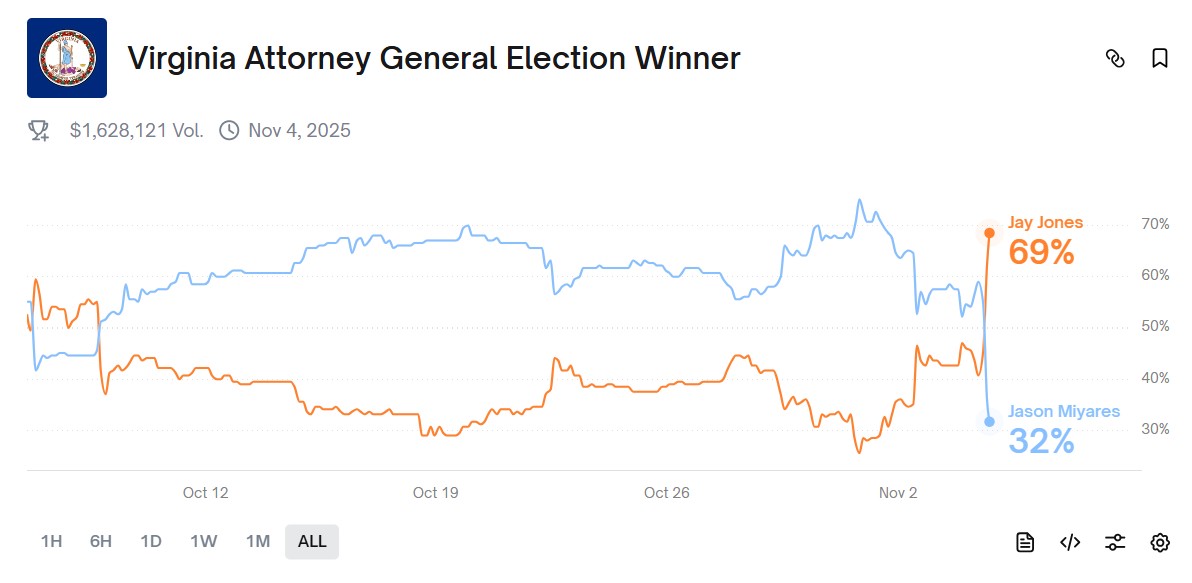Open the embed code view
The image size is (1192, 583).
click(x=1070, y=541)
